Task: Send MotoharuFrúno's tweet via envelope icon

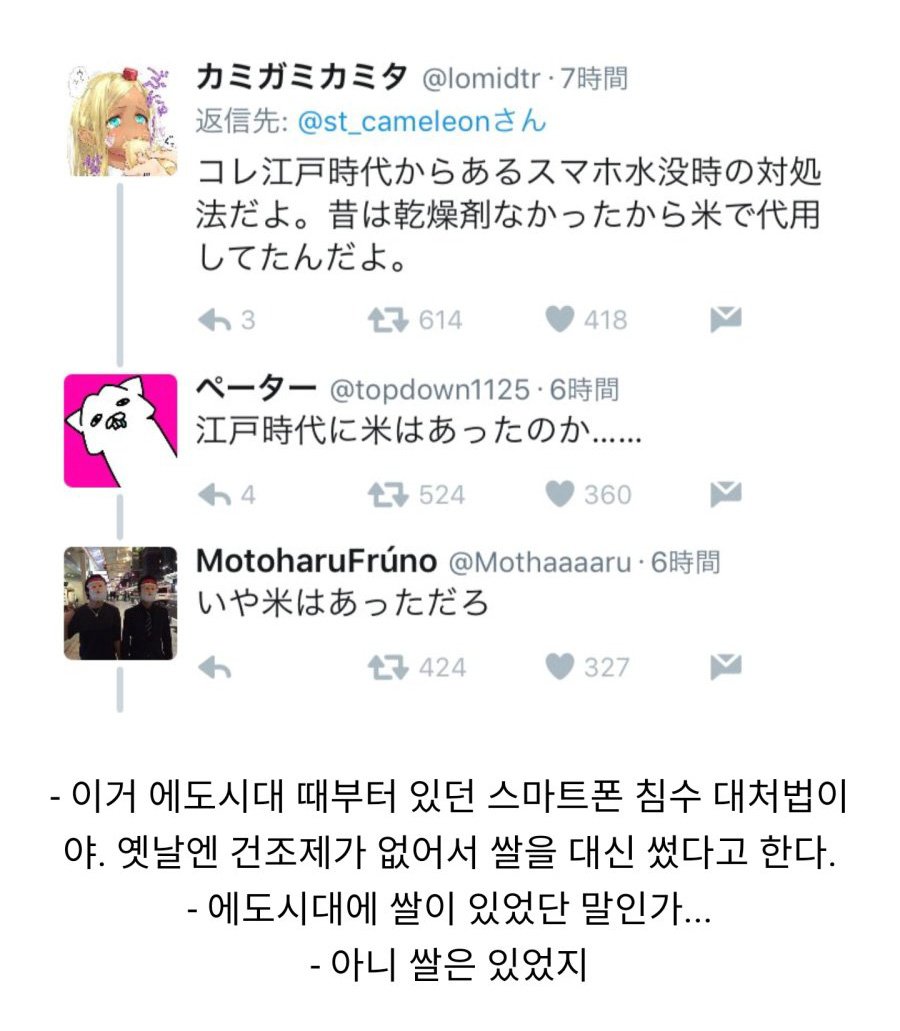Action: 726,667
